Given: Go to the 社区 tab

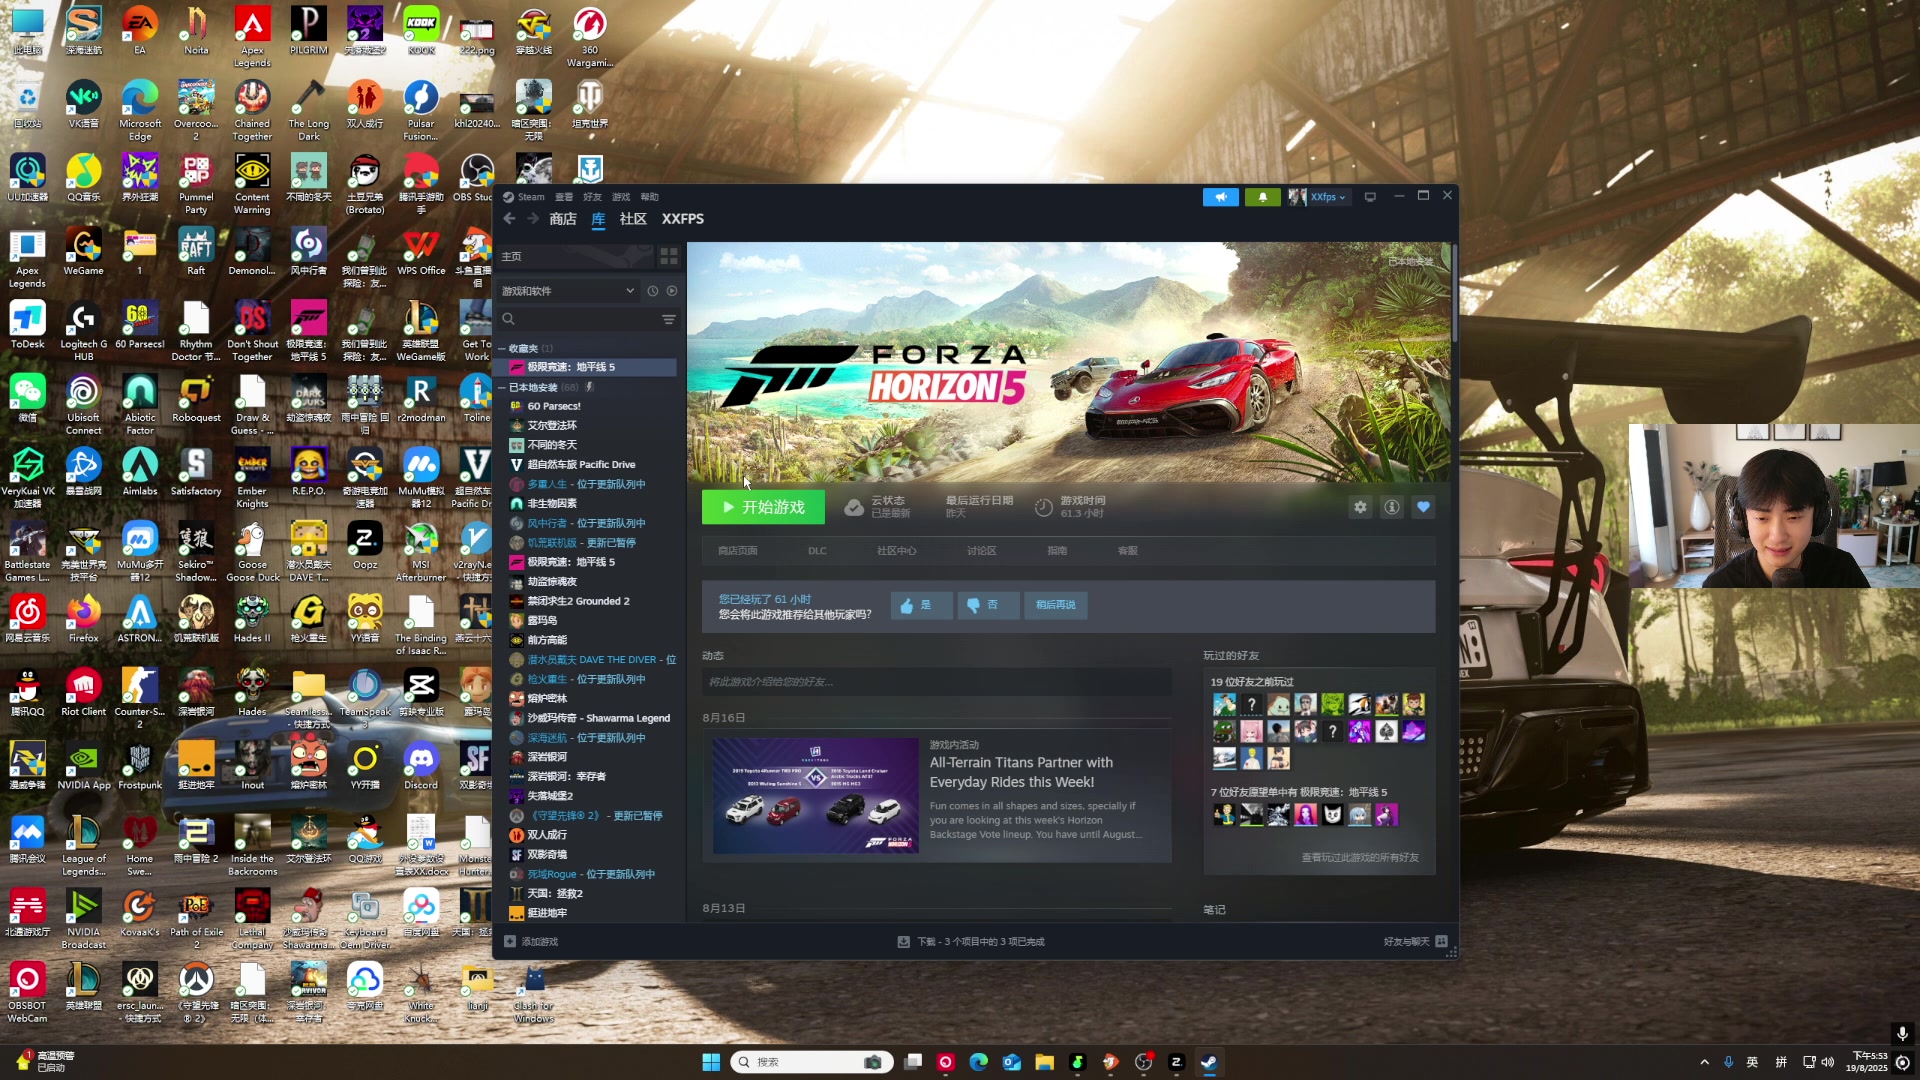Looking at the screenshot, I should click(633, 219).
